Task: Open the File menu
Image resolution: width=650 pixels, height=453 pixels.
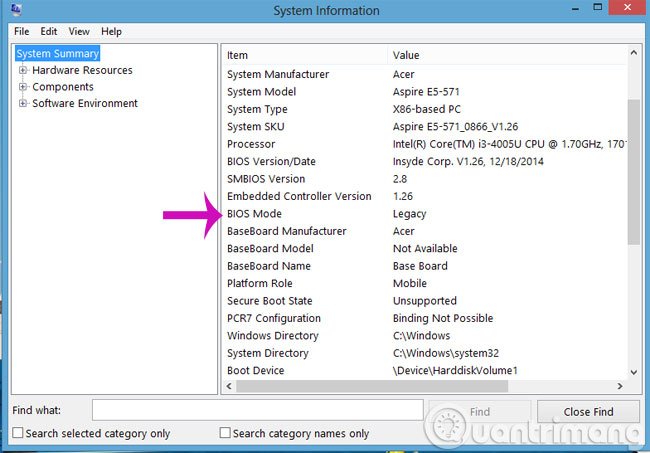Action: (x=22, y=31)
